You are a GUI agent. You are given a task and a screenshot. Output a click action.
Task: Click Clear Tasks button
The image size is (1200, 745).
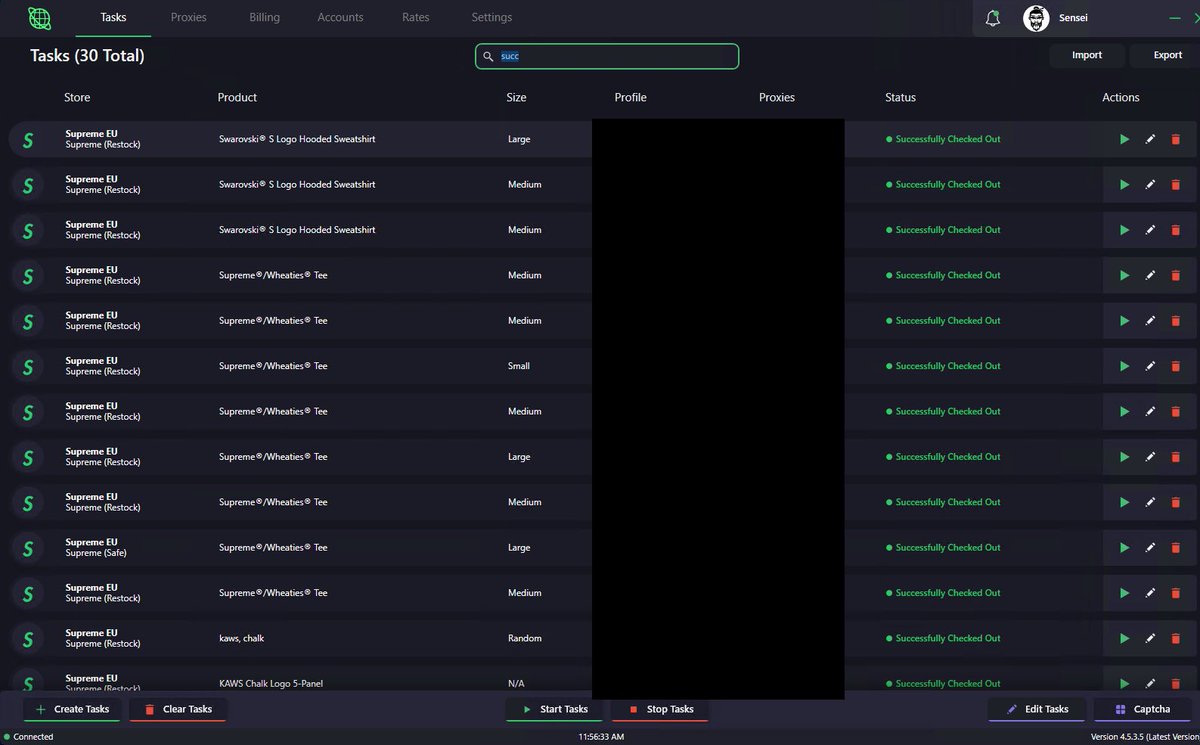(178, 709)
